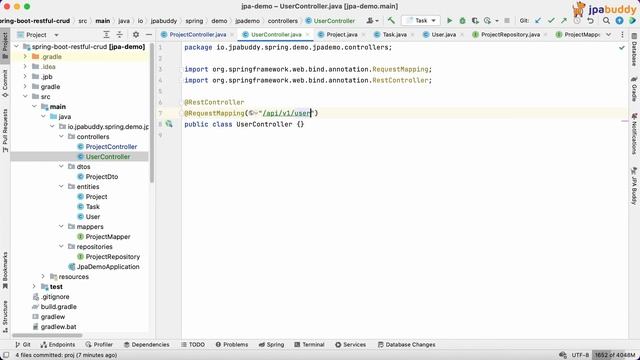Open the user account icon dropdown
This screenshot has width=640, height=360.
point(372,20)
